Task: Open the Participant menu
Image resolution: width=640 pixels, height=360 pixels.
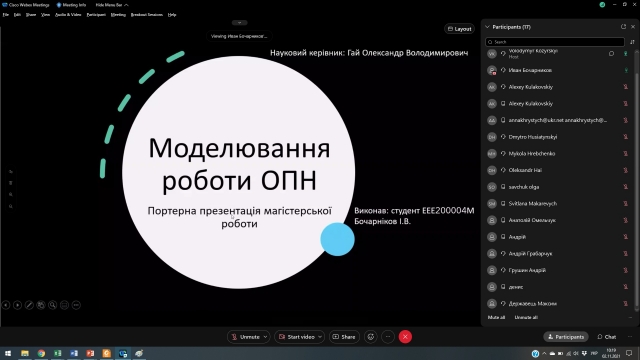Action: tap(96, 15)
